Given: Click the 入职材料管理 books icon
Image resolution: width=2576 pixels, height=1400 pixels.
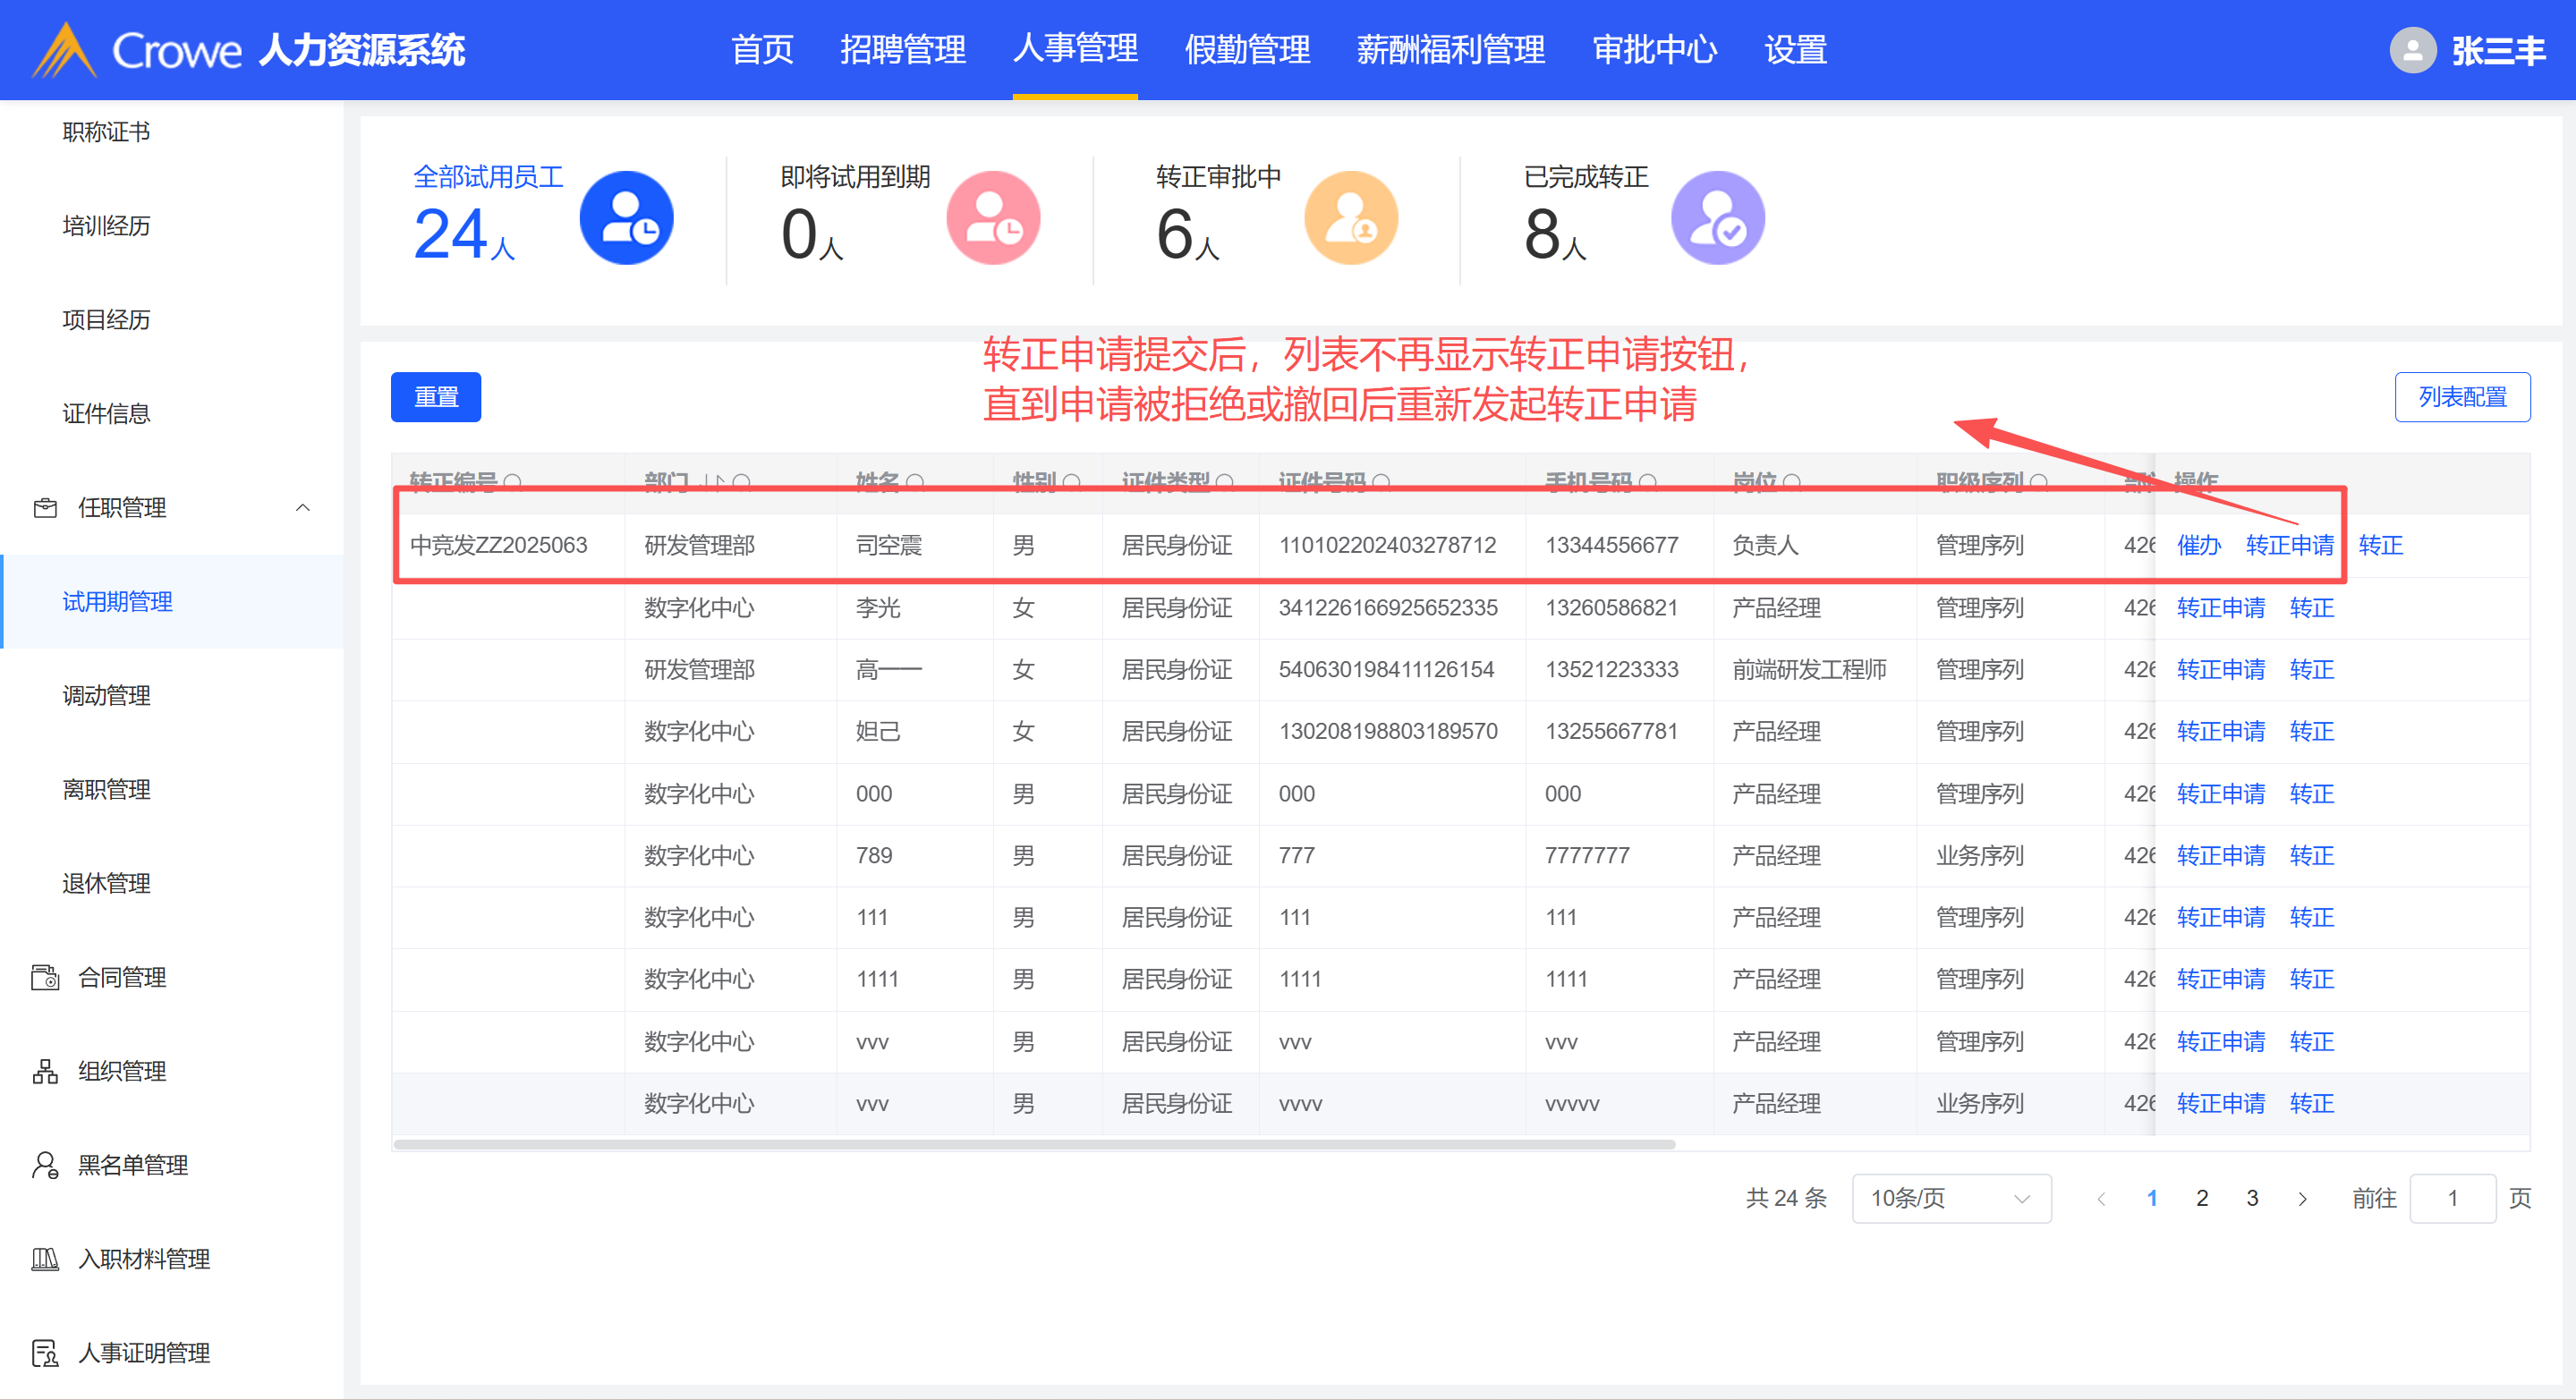Looking at the screenshot, I should [x=45, y=1259].
